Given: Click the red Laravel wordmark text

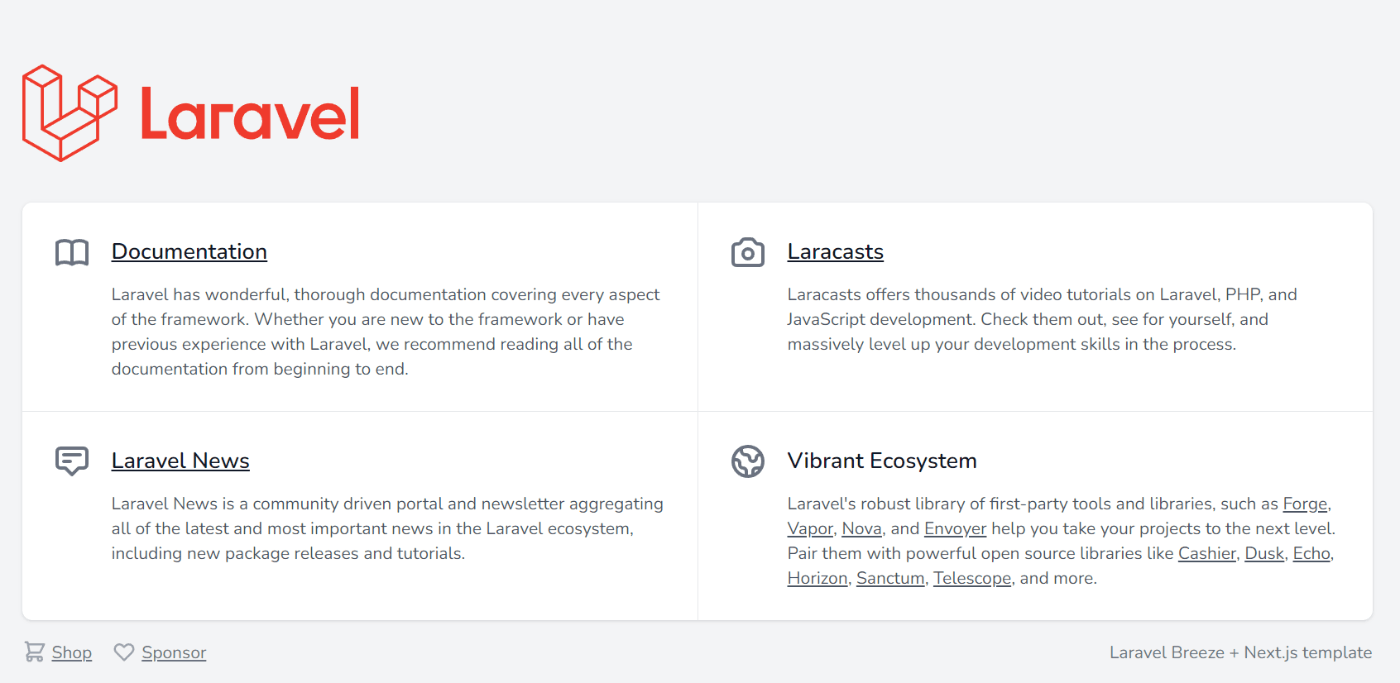Looking at the screenshot, I should (x=249, y=113).
